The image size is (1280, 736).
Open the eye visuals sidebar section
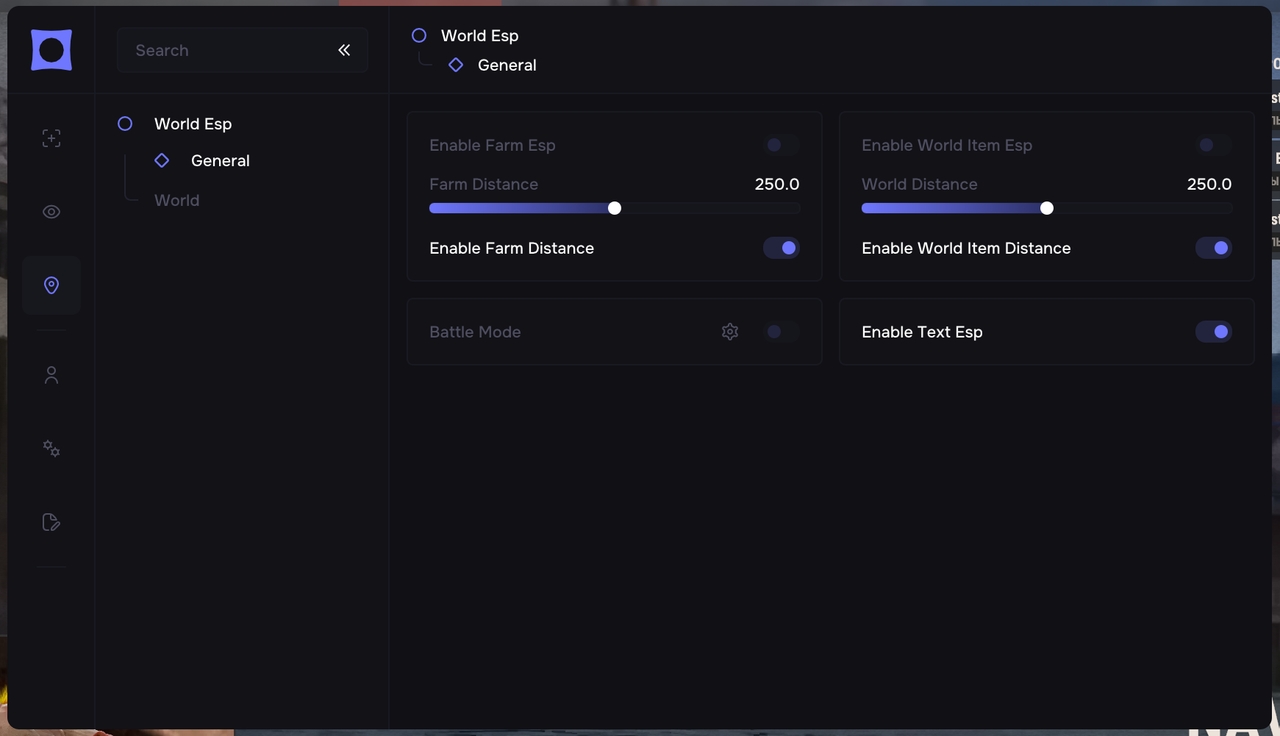point(51,212)
